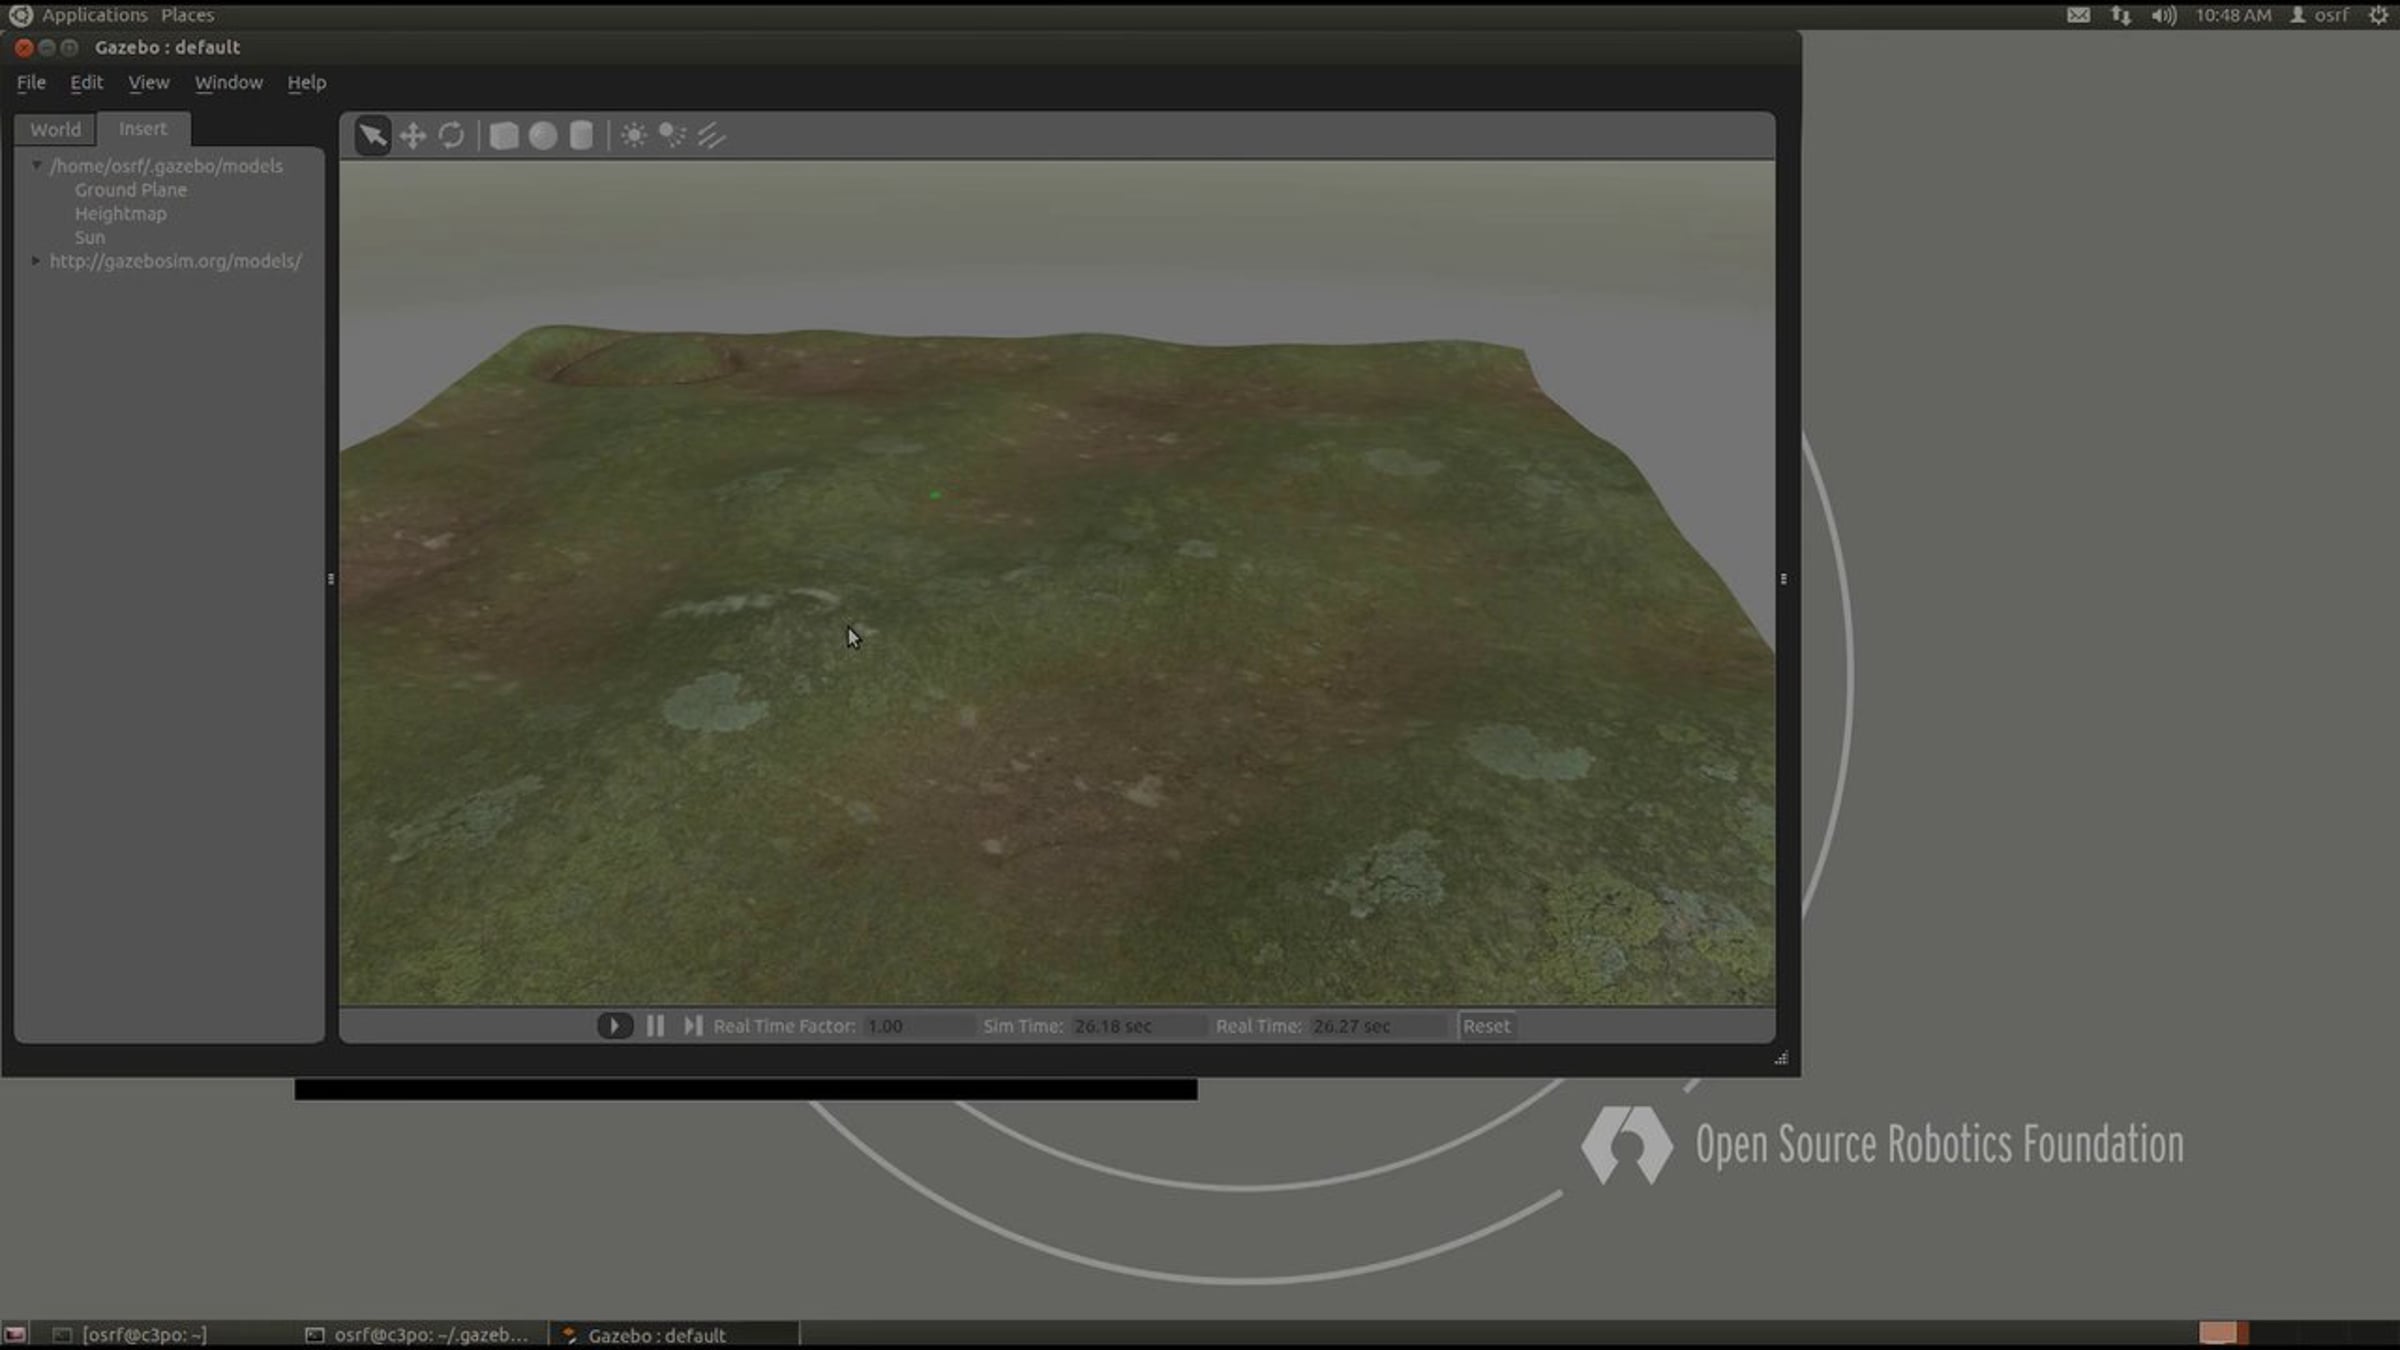
Task: Pause the simulation
Action: pyautogui.click(x=655, y=1026)
